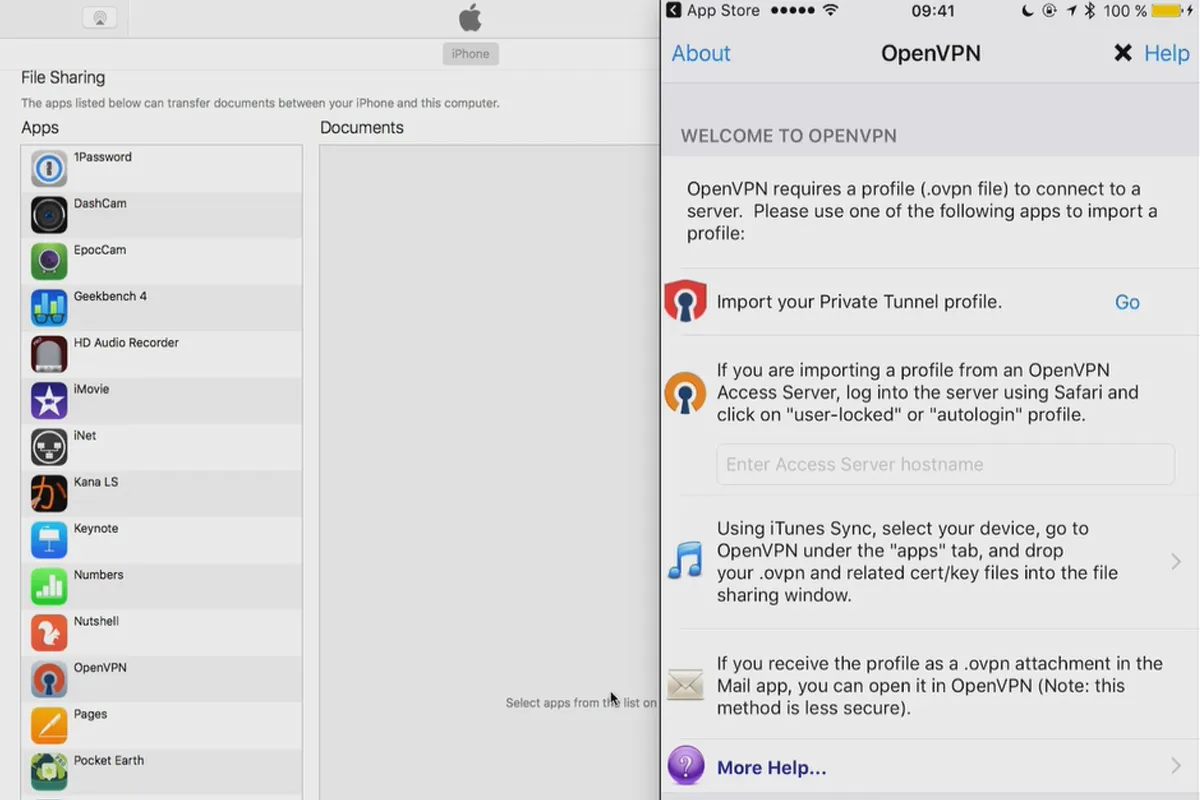Select OpenVPN text in Apps list
The height and width of the screenshot is (800, 1200).
pyautogui.click(x=100, y=667)
